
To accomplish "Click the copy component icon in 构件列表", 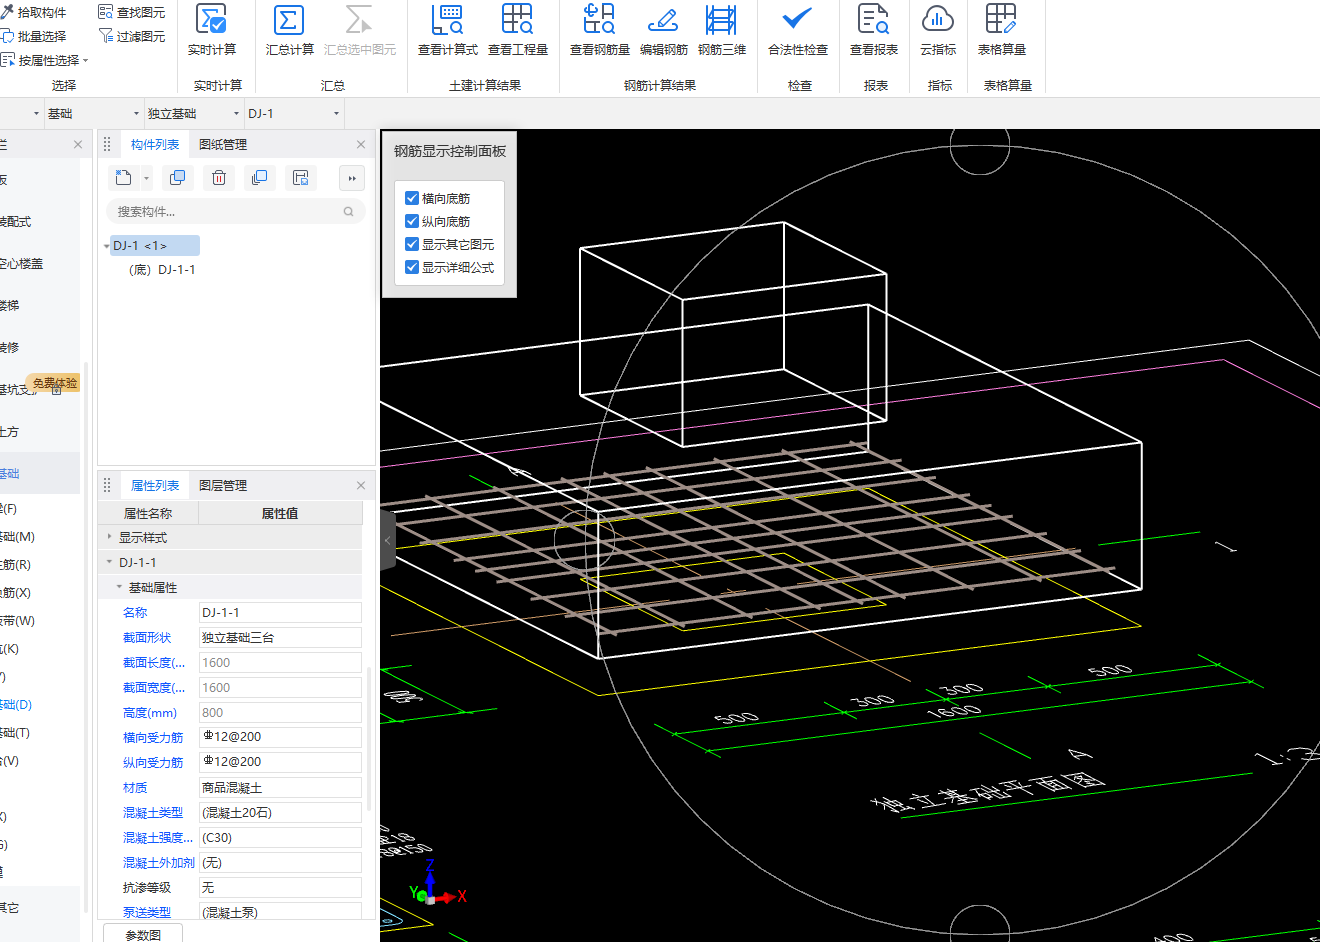I will 177,178.
